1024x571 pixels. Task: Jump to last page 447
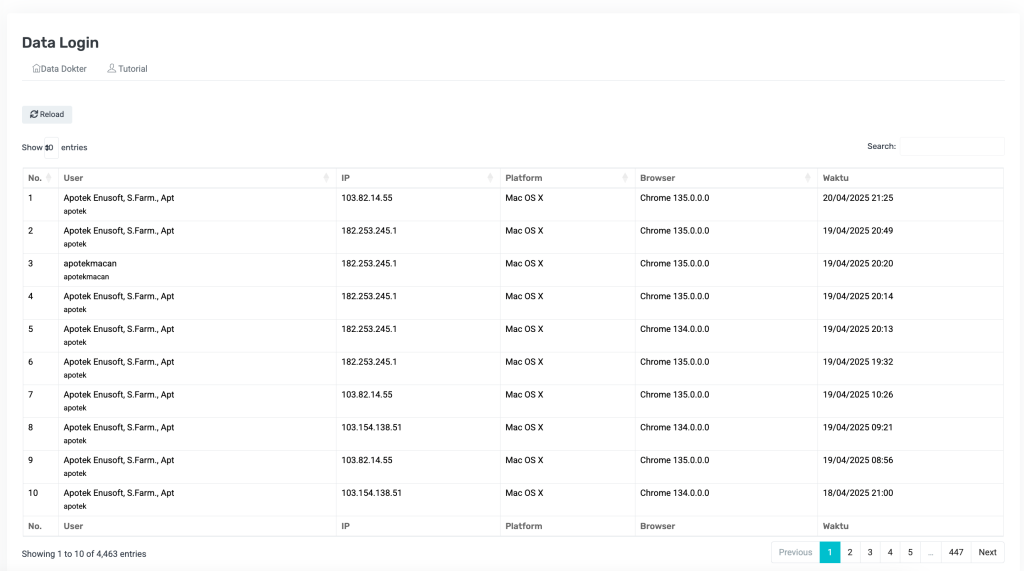(x=956, y=552)
